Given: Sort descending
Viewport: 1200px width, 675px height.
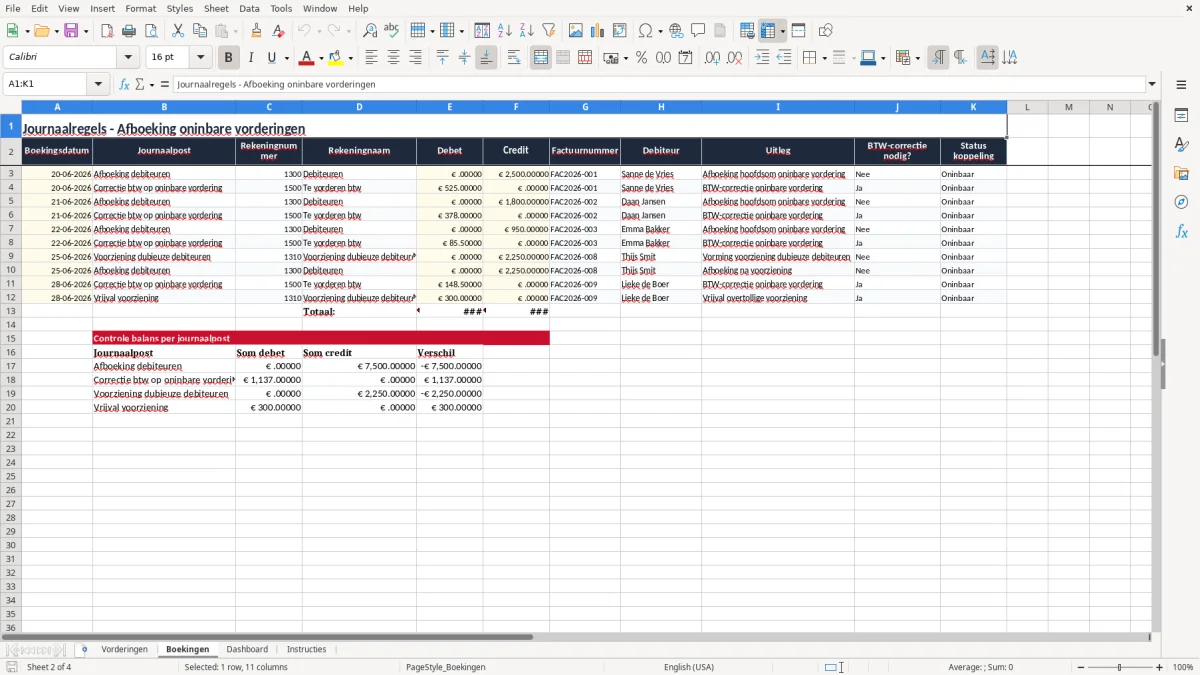Looking at the screenshot, I should 527,31.
